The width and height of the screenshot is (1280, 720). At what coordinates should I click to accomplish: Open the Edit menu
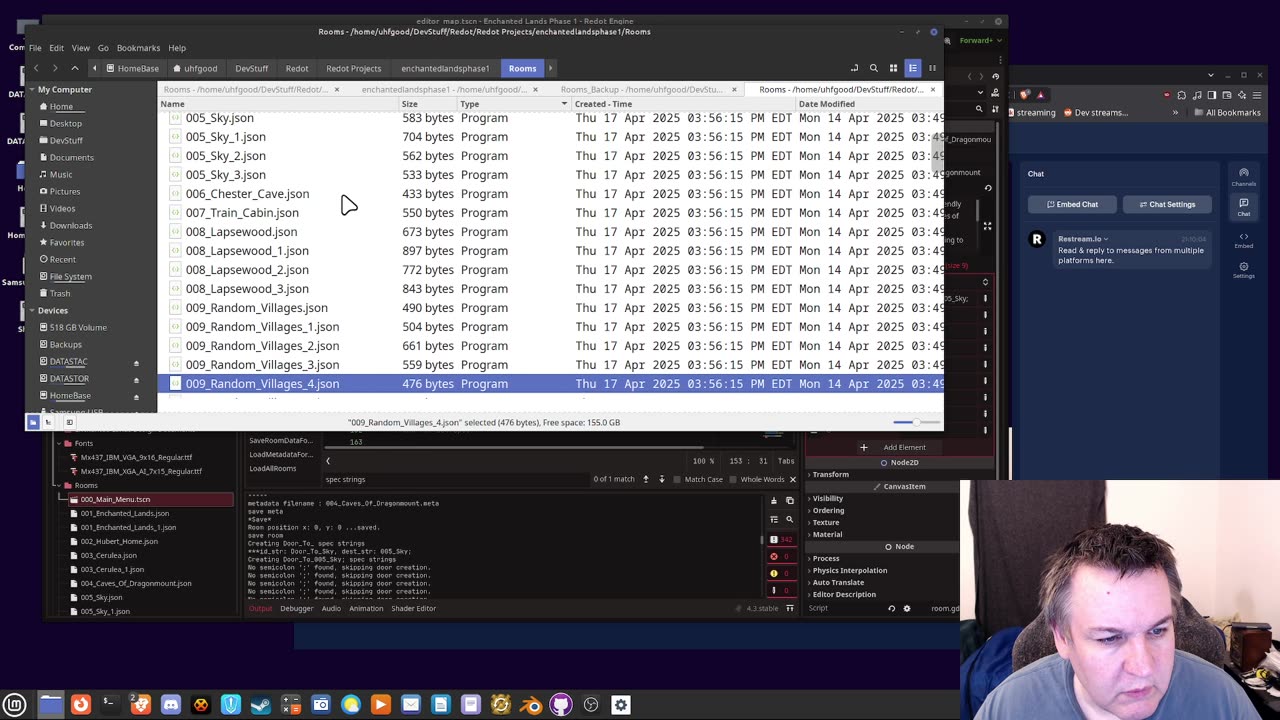pos(57,48)
